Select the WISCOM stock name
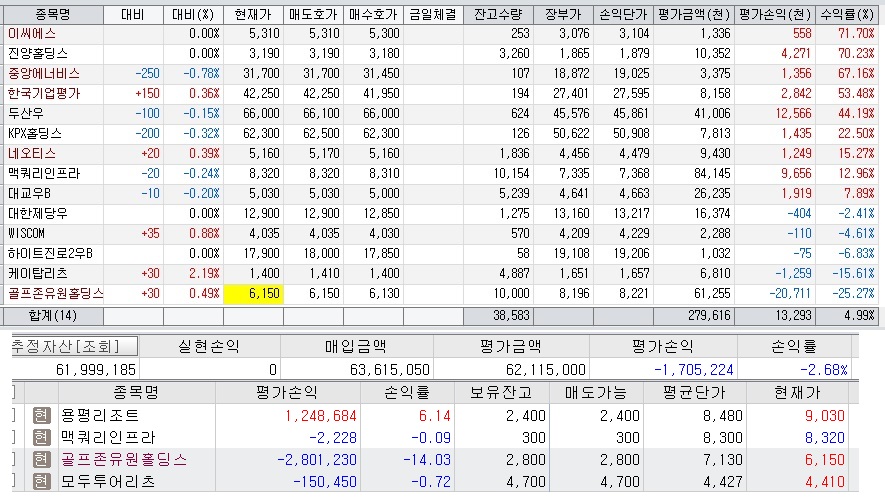The height and width of the screenshot is (499, 885). click(x=27, y=234)
